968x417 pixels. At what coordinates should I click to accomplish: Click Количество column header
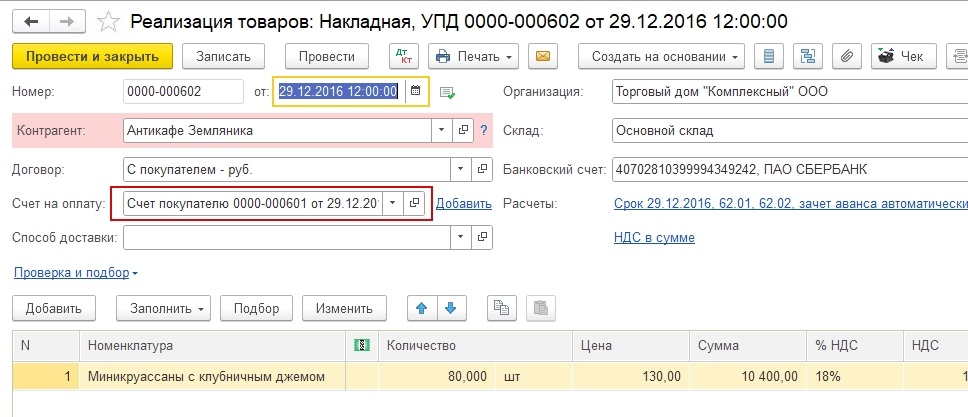pos(475,346)
